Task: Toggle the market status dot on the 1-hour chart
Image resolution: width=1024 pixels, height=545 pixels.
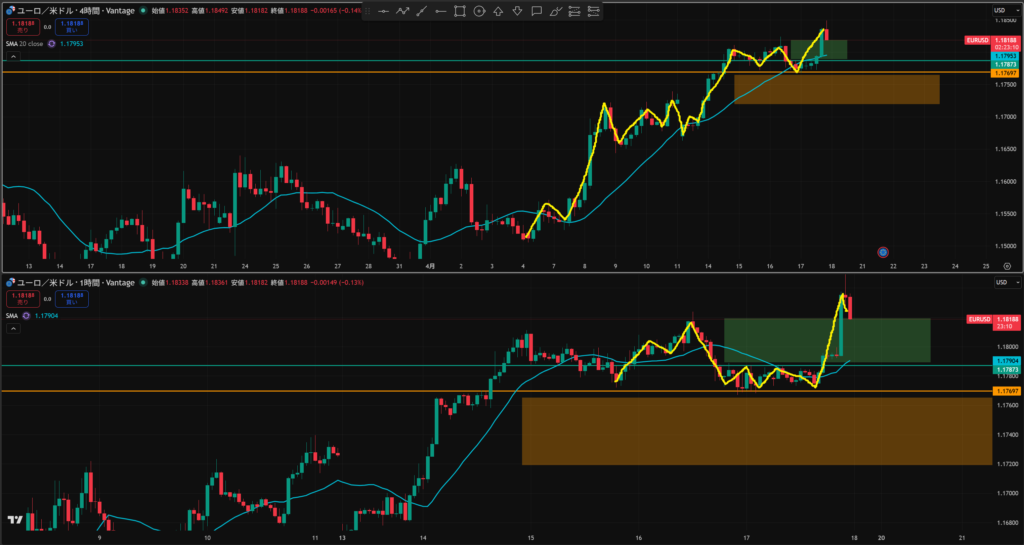Action: (x=143, y=283)
